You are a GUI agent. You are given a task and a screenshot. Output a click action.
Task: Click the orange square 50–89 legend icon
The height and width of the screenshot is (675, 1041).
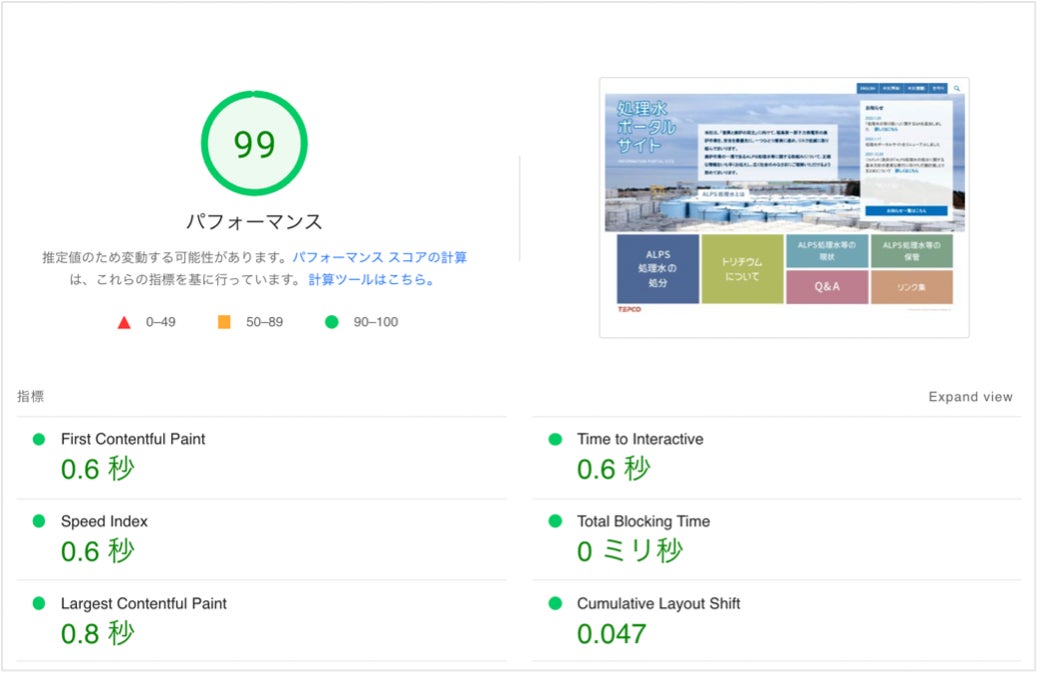click(x=224, y=322)
